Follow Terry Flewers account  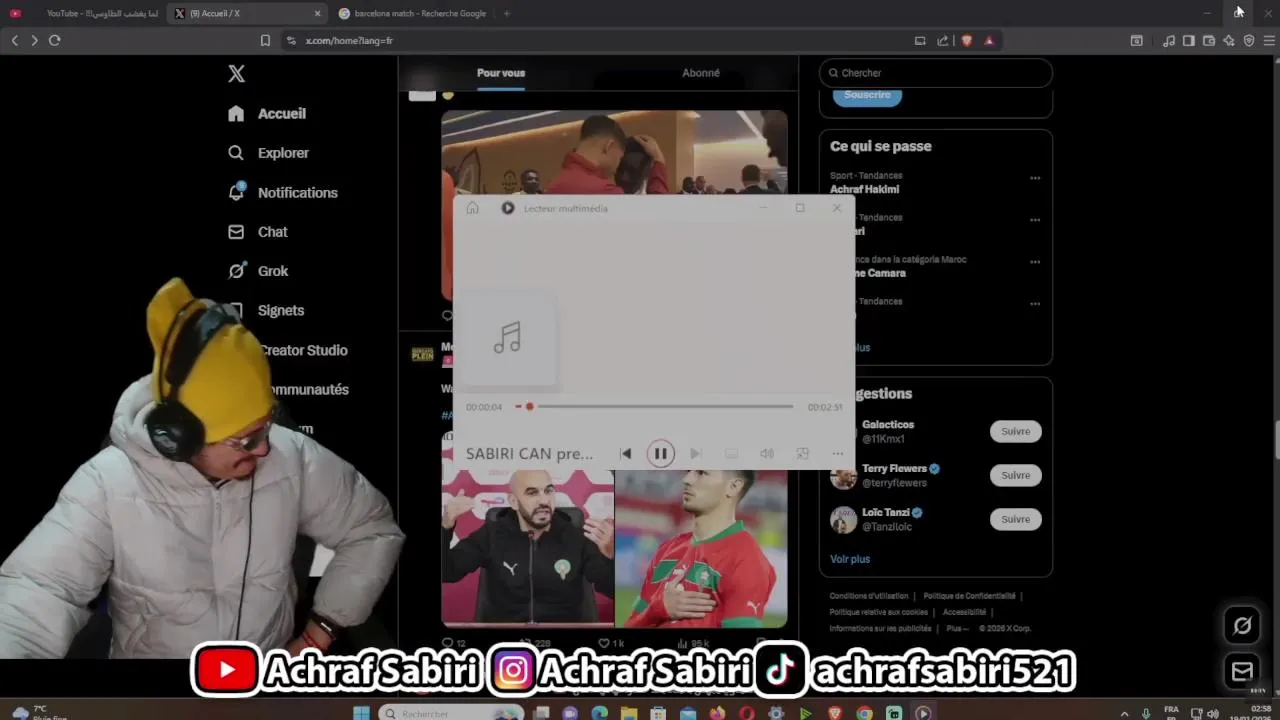tap(1015, 475)
